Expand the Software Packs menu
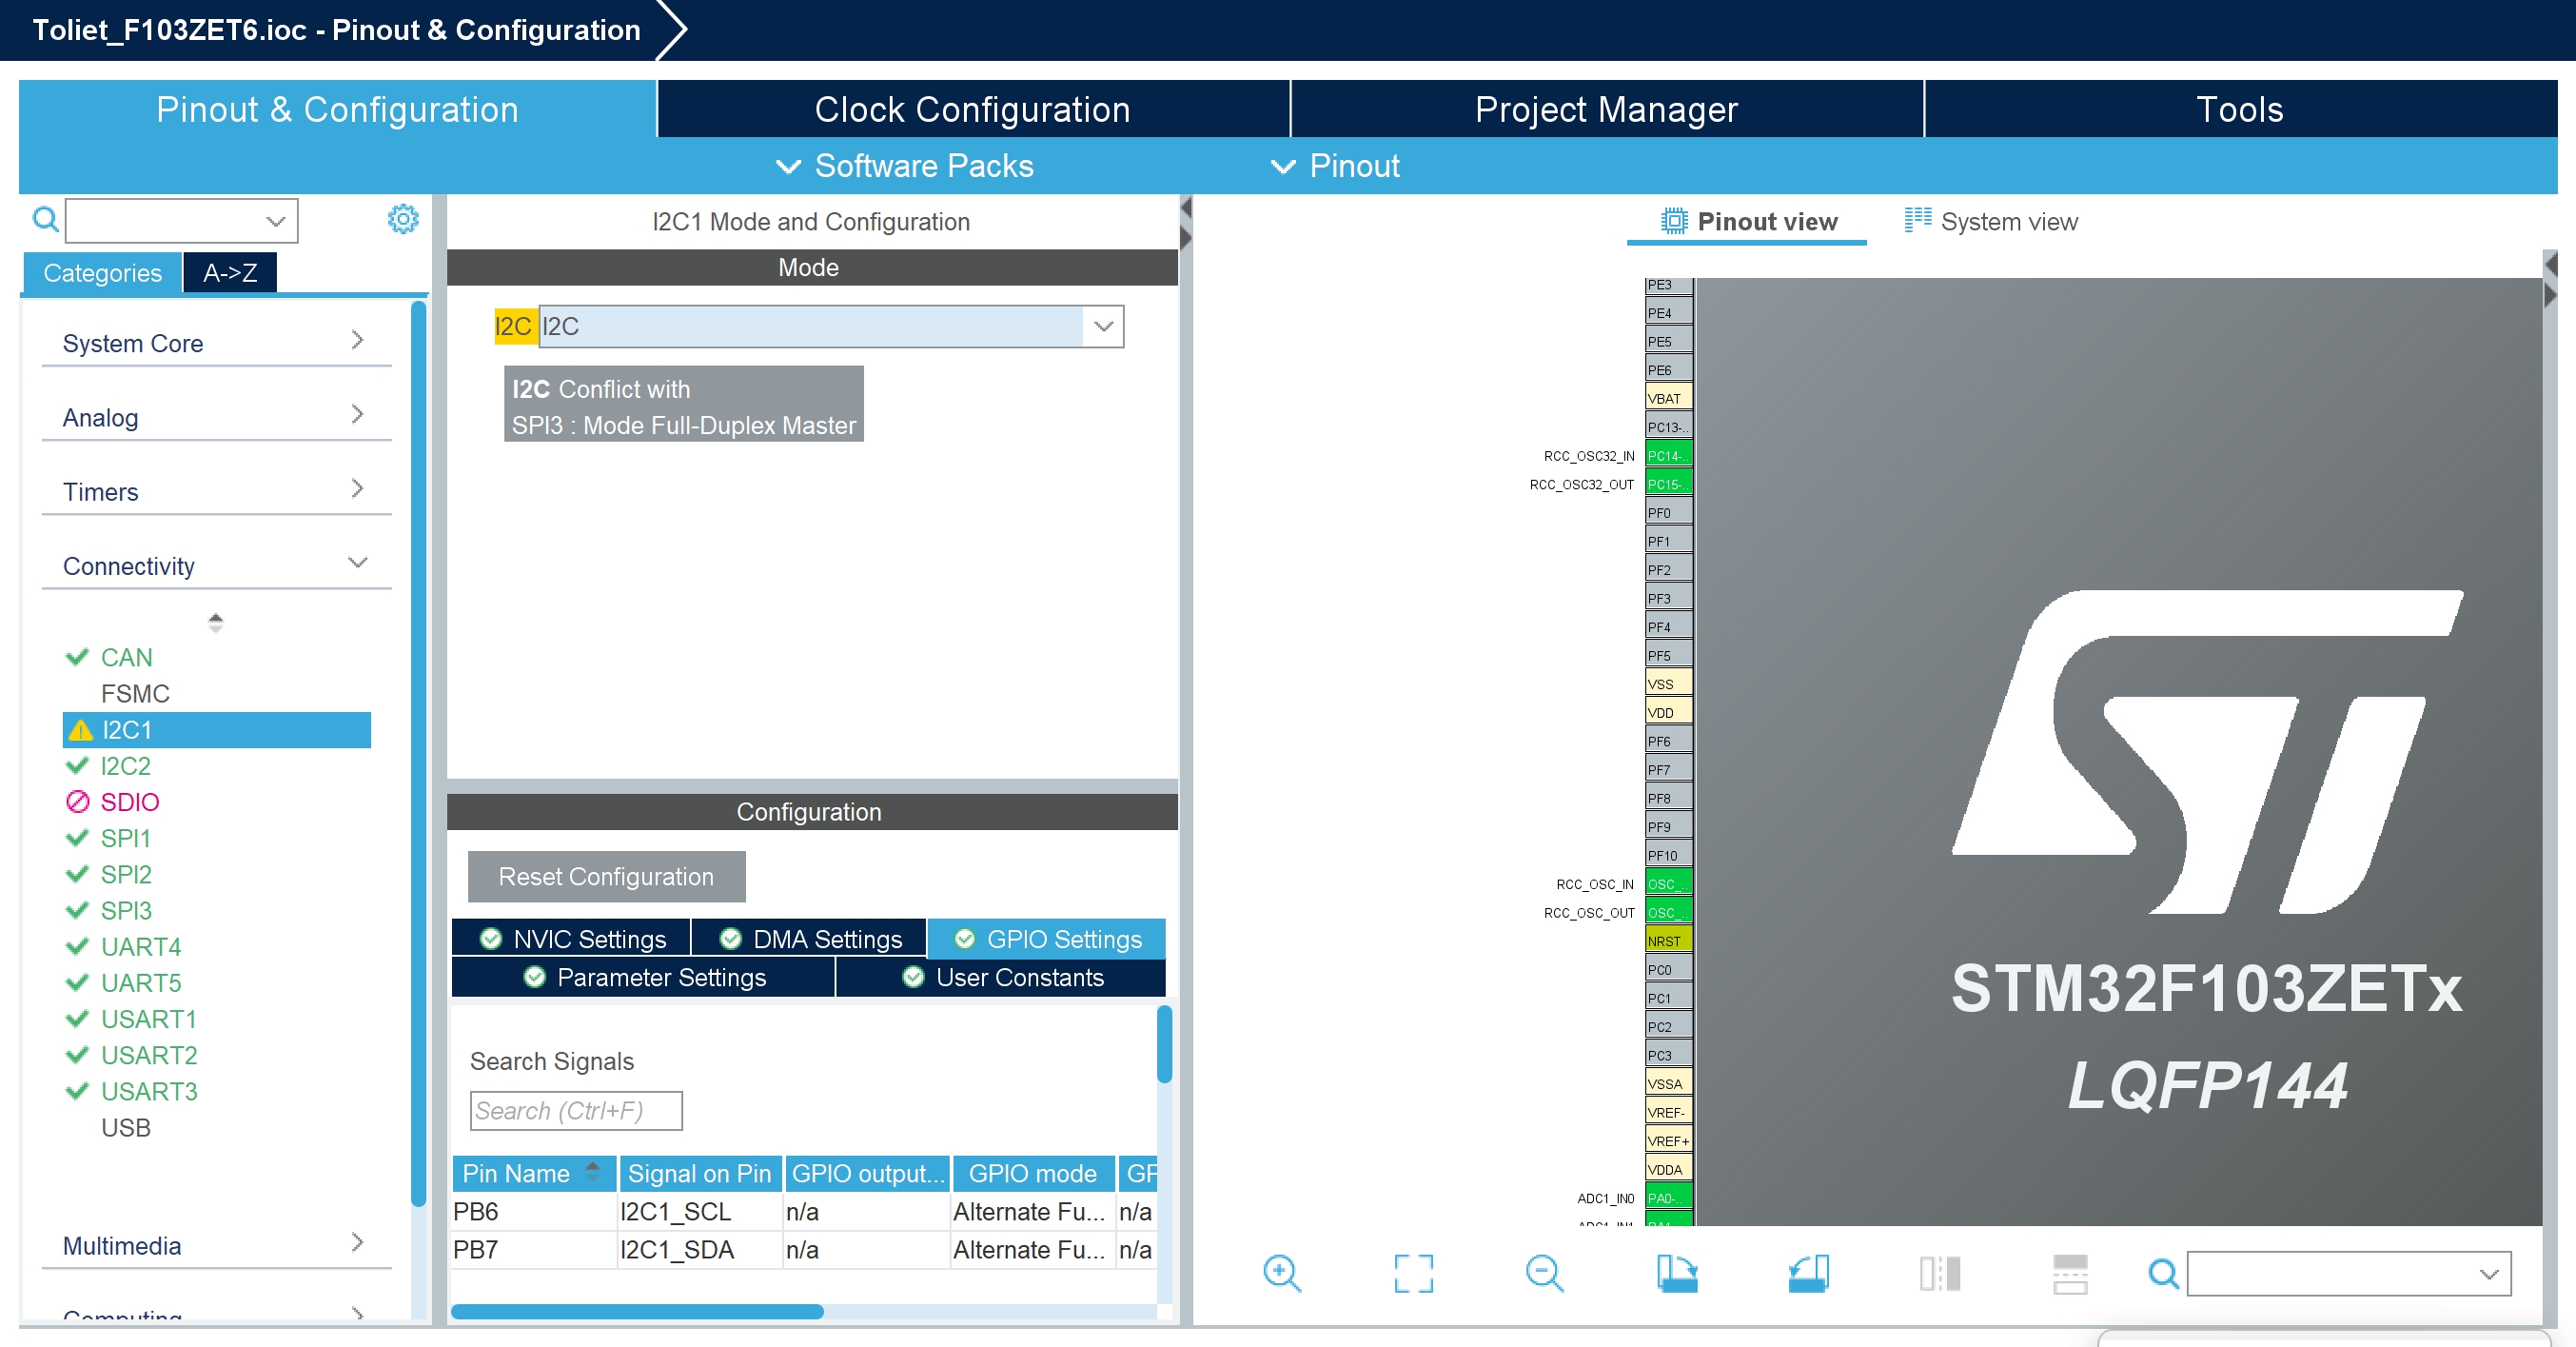The image size is (2576, 1347). tap(905, 166)
